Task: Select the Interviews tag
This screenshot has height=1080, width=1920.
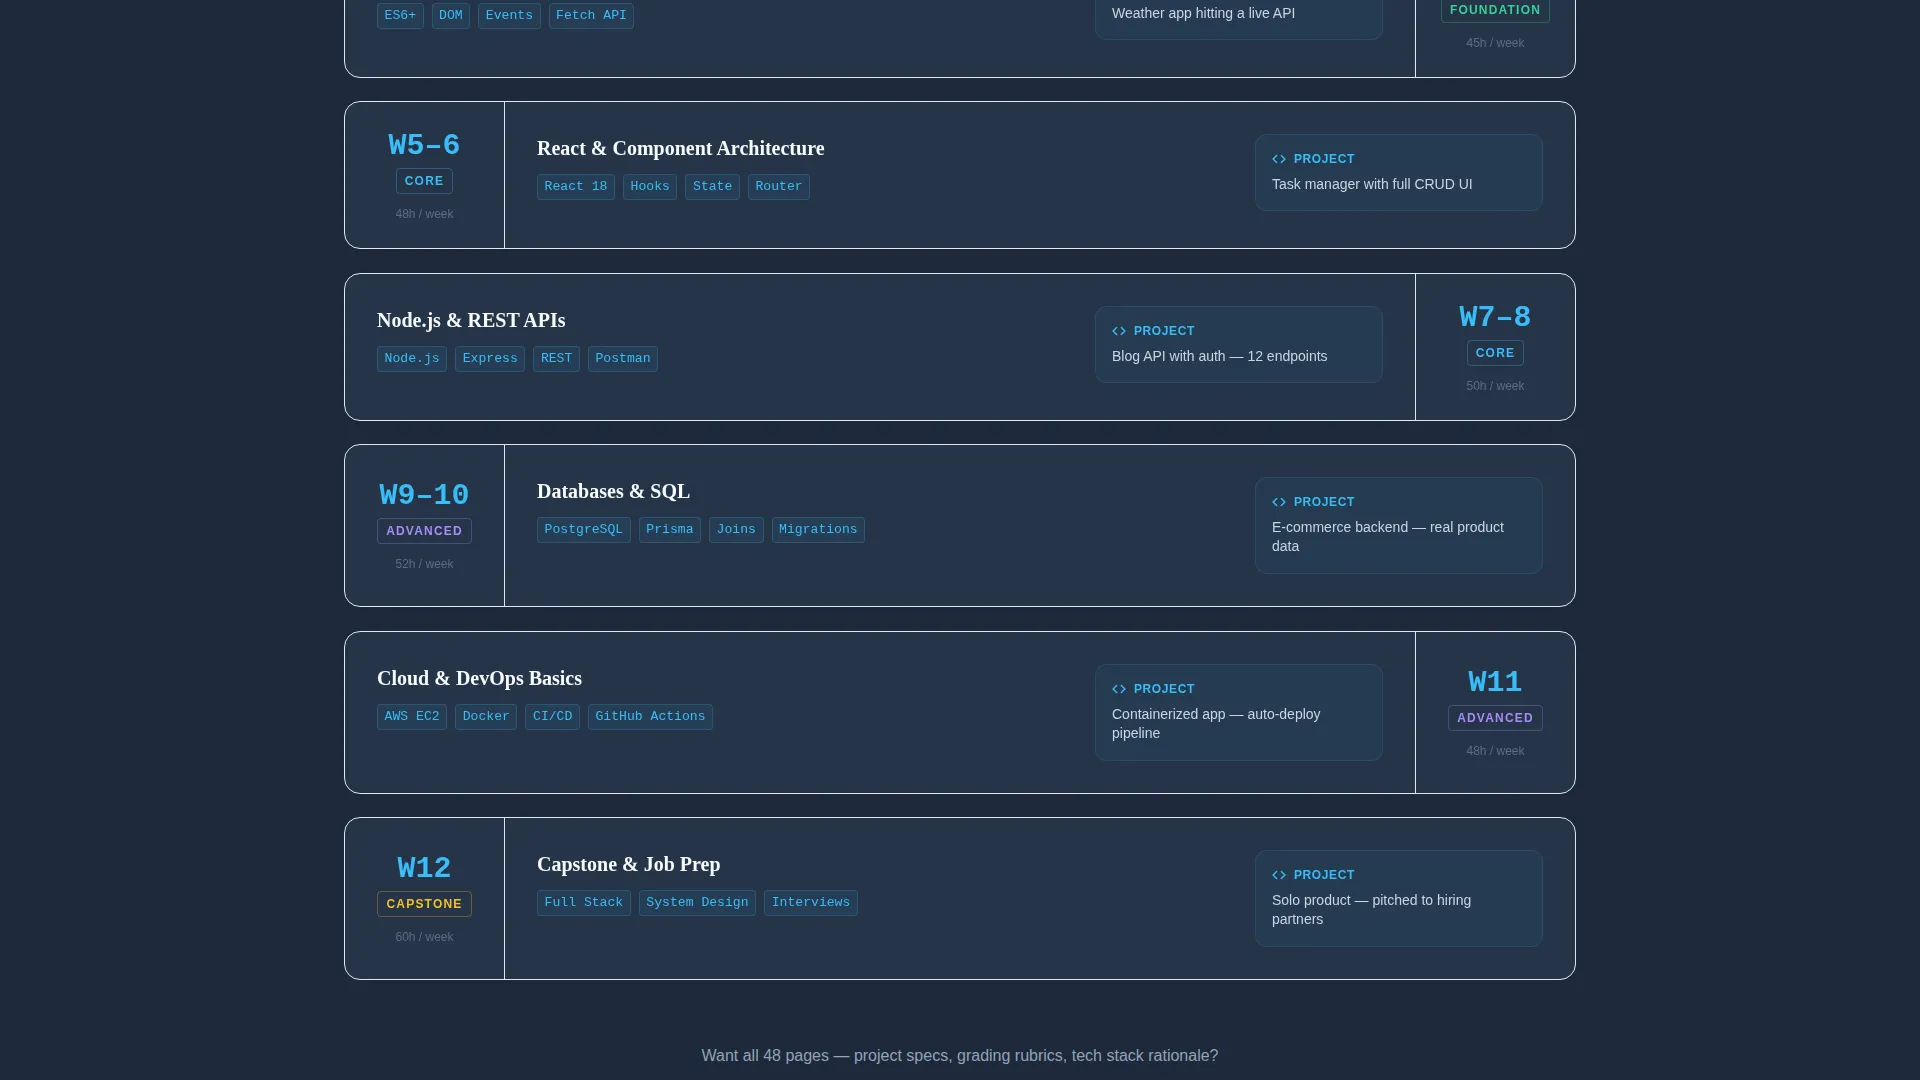Action: [811, 903]
